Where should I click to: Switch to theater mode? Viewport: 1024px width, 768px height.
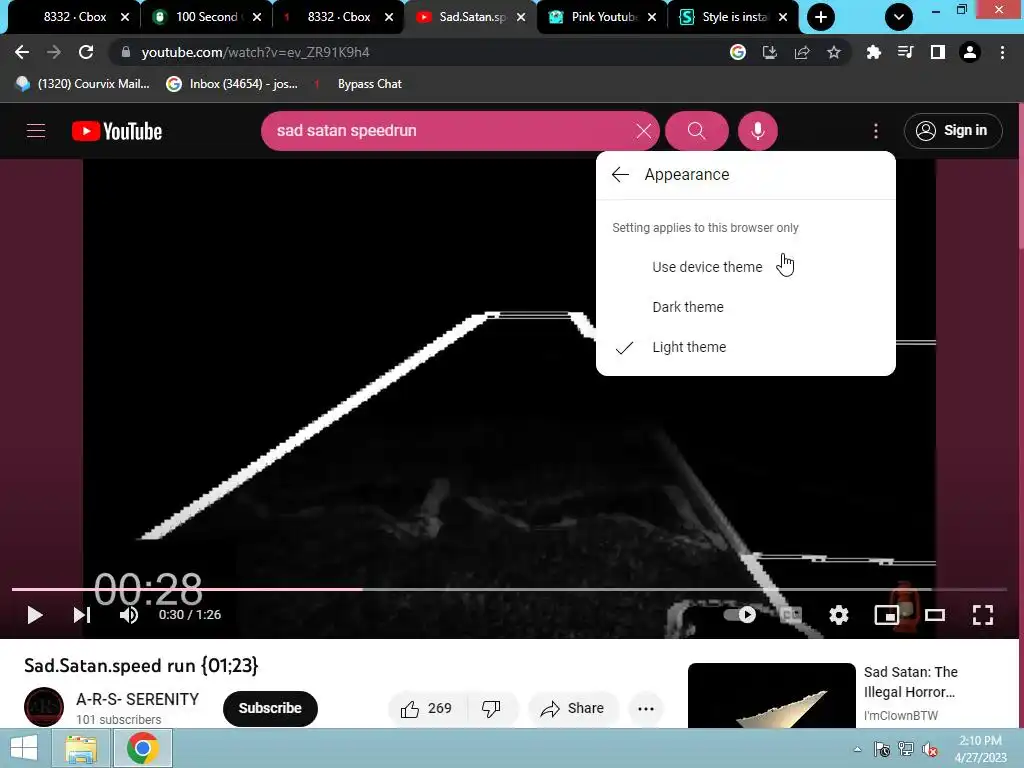[x=935, y=615]
